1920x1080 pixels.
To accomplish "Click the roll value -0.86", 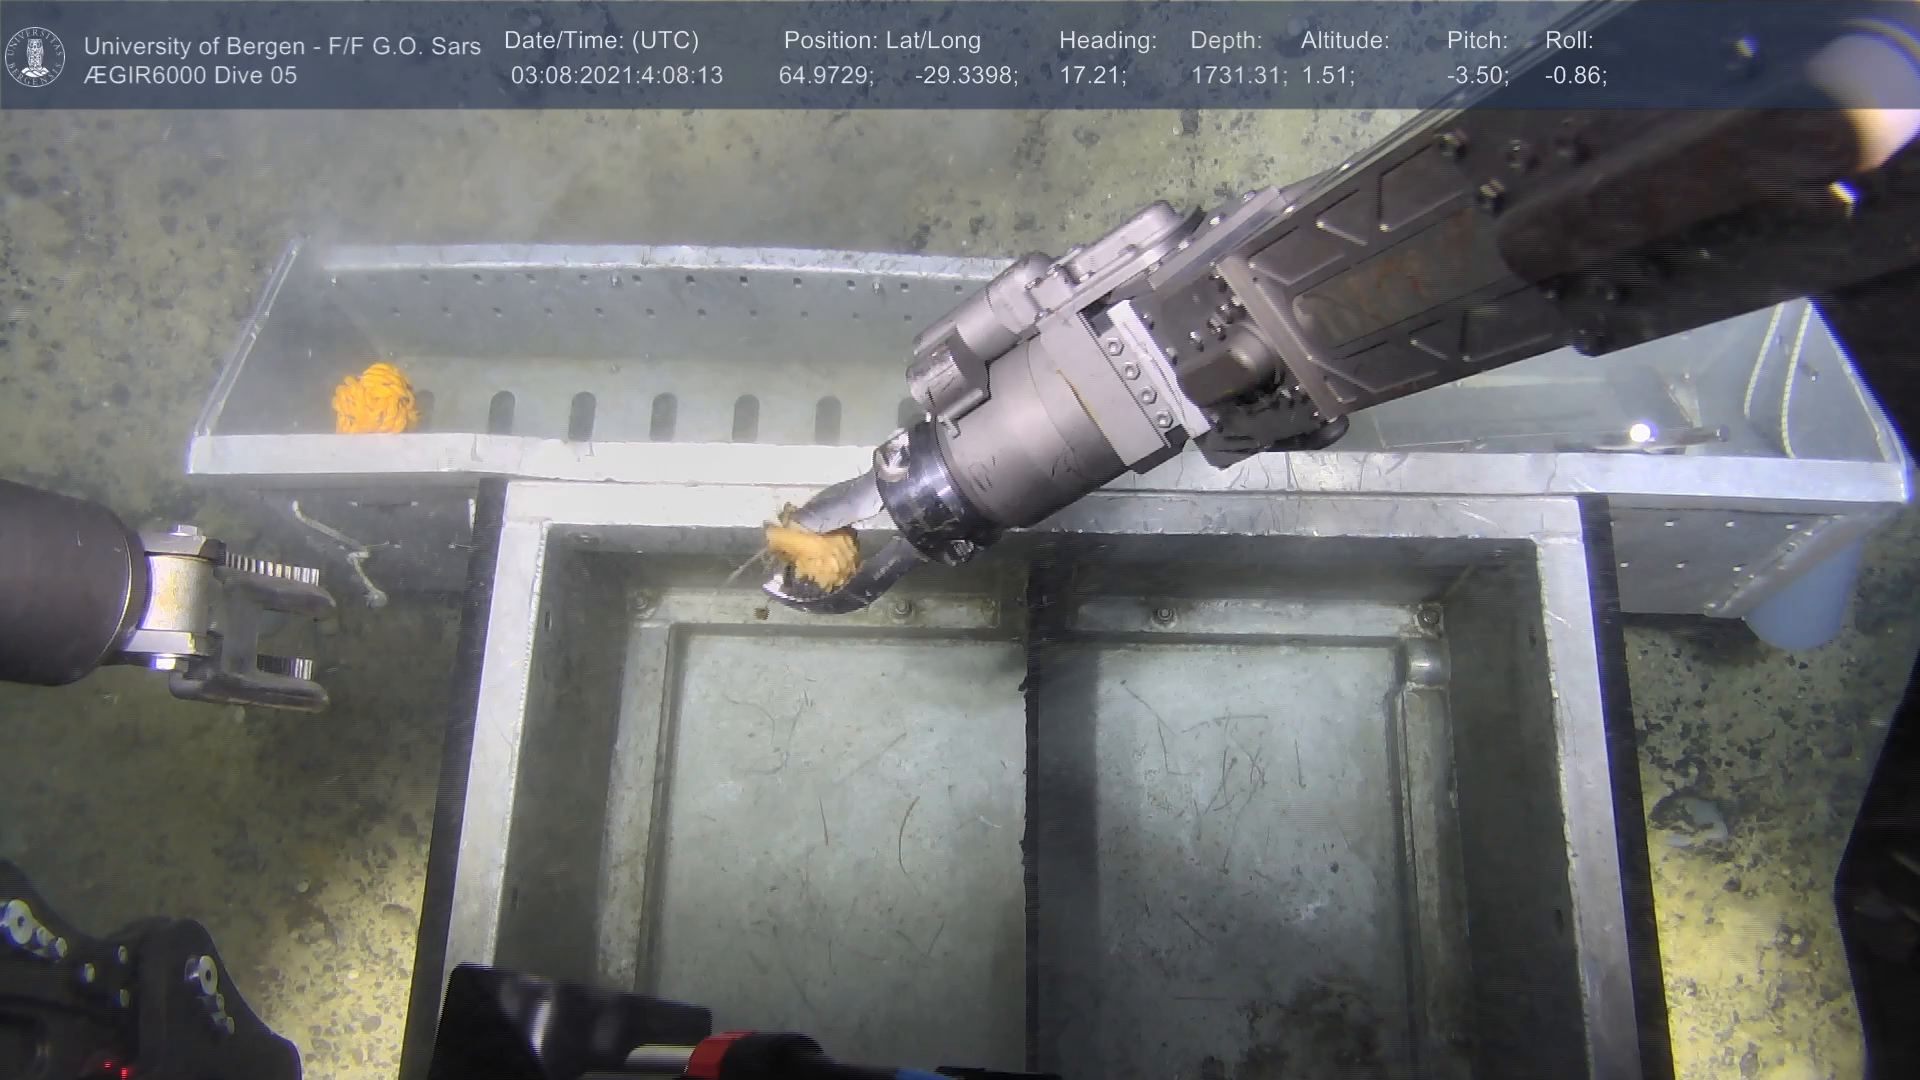I will click(1575, 76).
